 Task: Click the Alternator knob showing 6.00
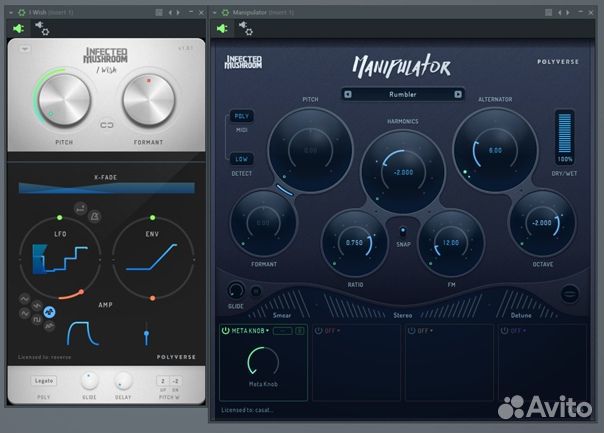(495, 150)
